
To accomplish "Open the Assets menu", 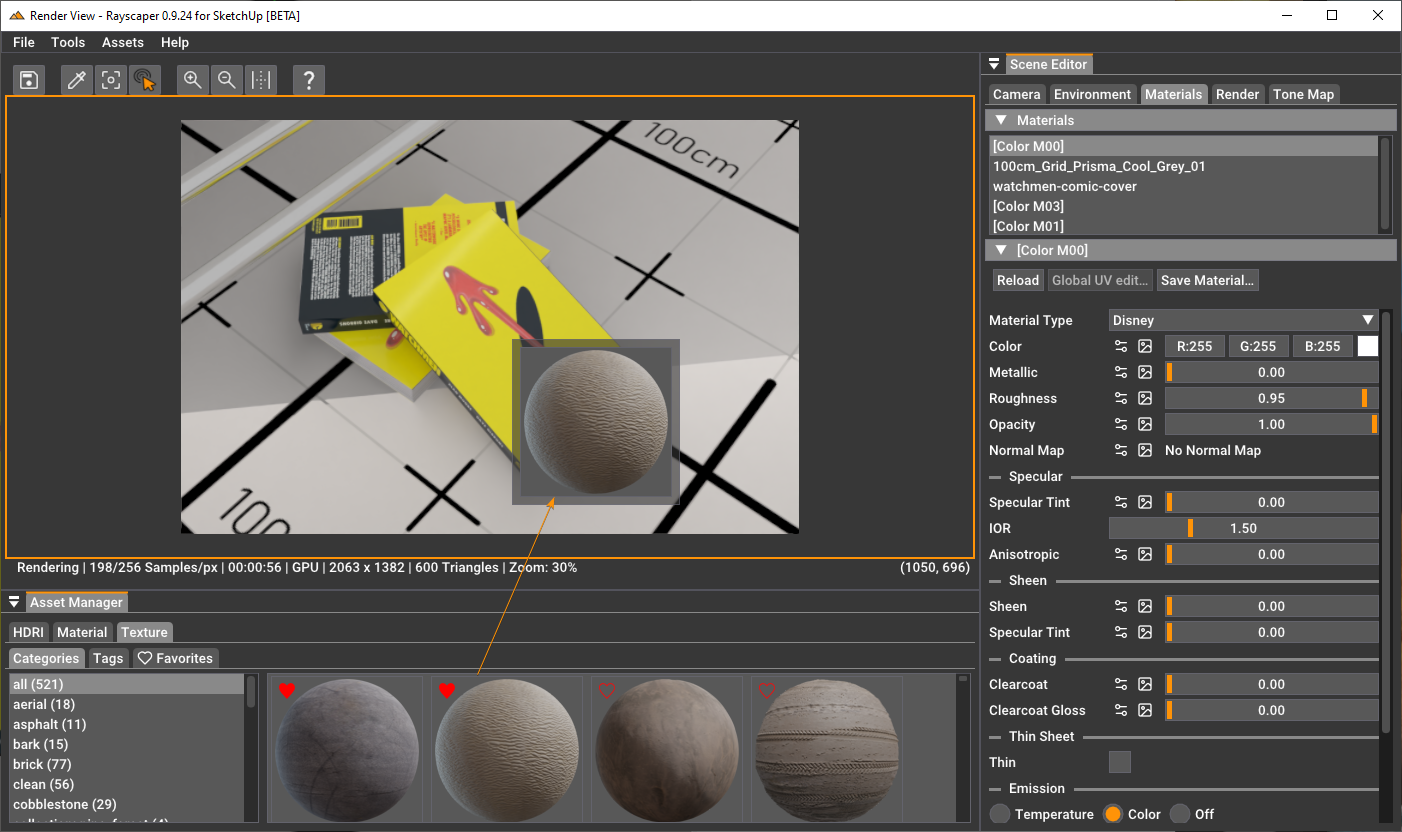I will [123, 42].
